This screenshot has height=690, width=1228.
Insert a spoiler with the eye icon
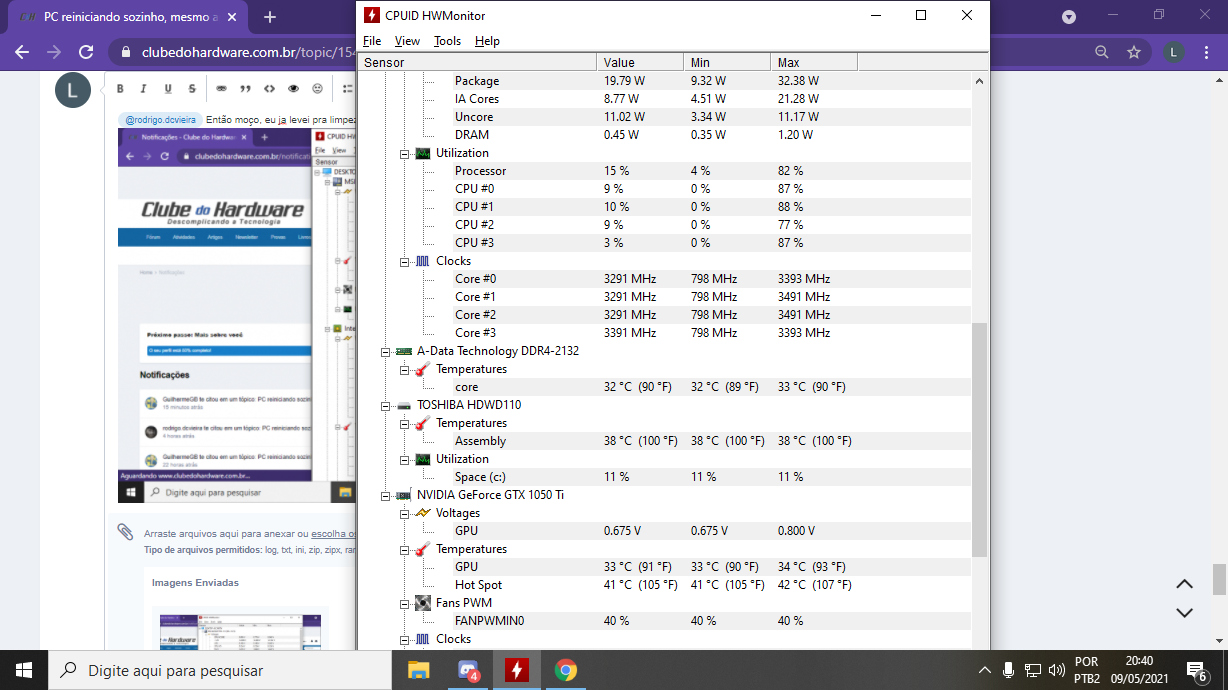(294, 89)
